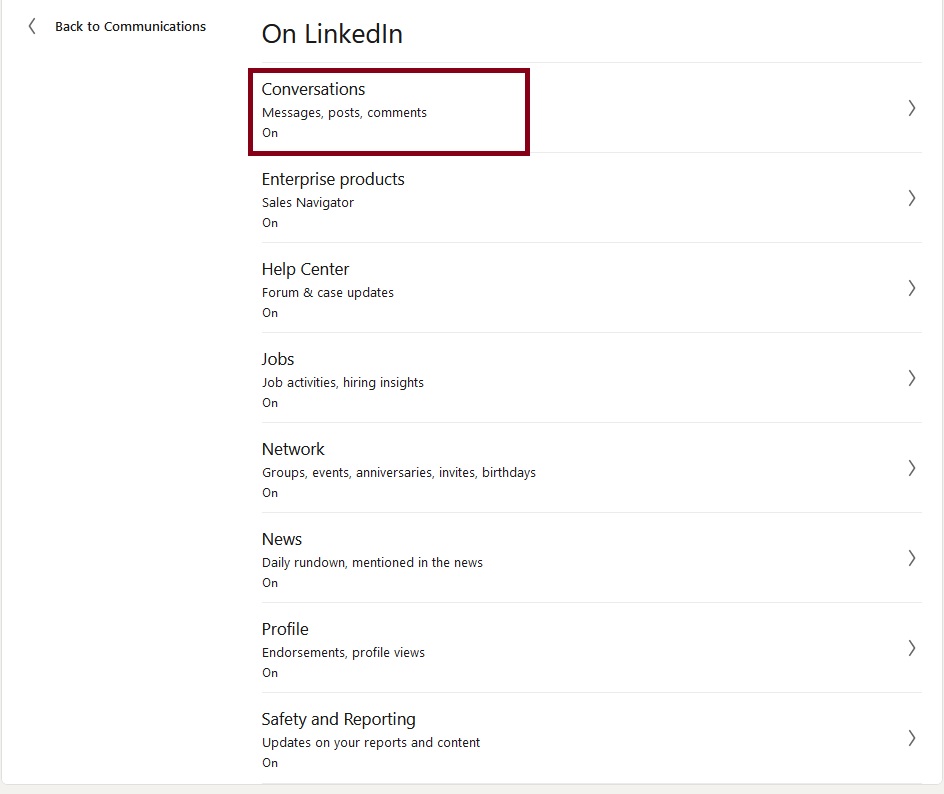Click the arrow icon on the Network row

pos(911,468)
